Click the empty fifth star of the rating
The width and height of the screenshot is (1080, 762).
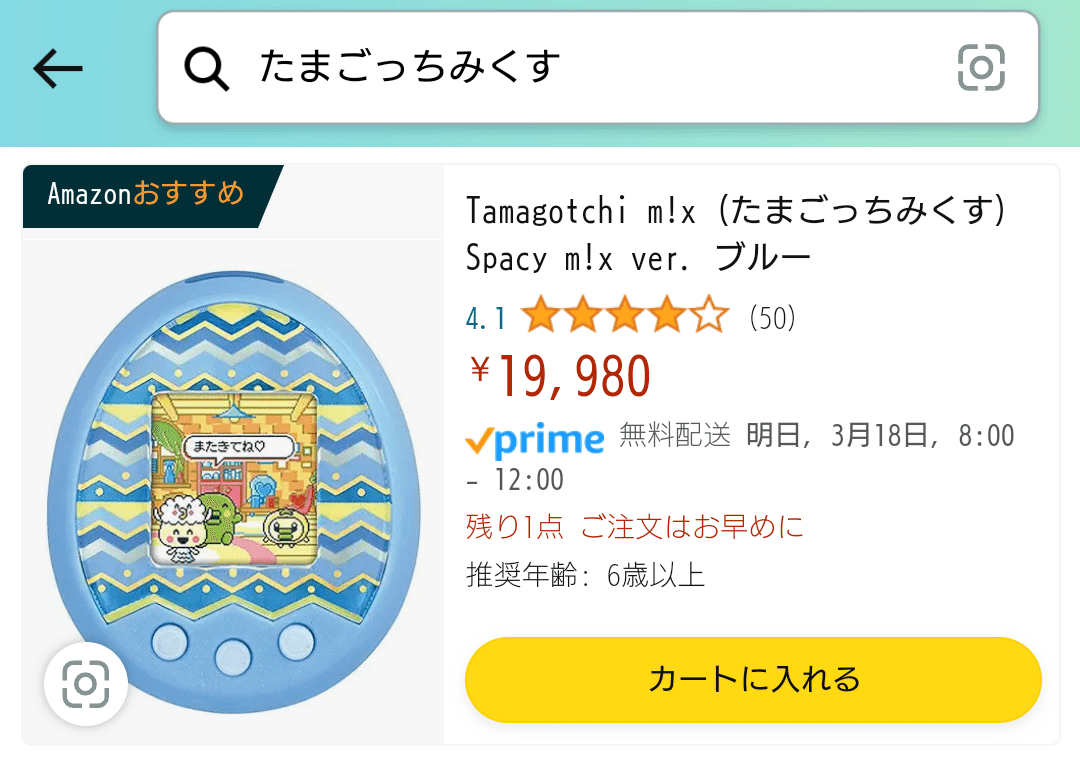click(x=710, y=315)
